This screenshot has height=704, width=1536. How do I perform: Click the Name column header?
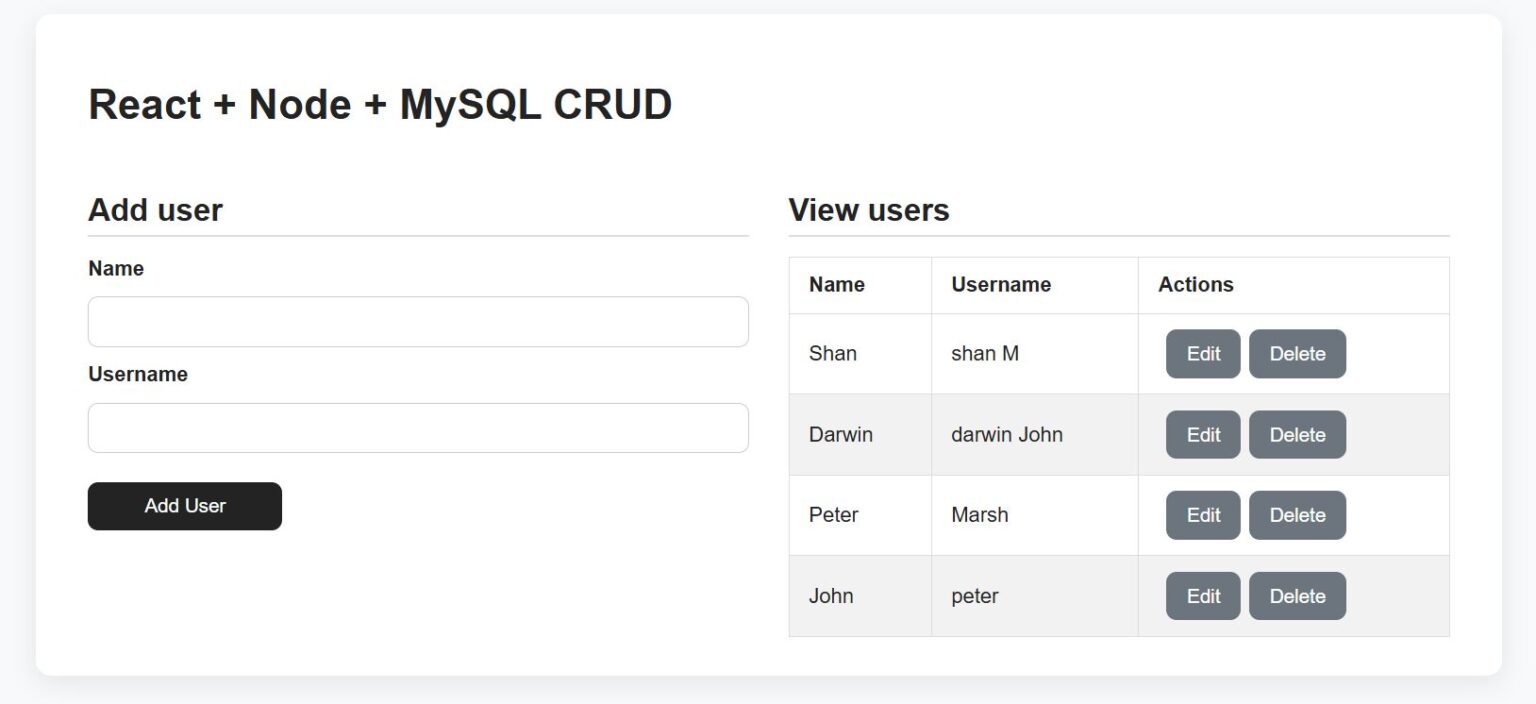(x=837, y=285)
